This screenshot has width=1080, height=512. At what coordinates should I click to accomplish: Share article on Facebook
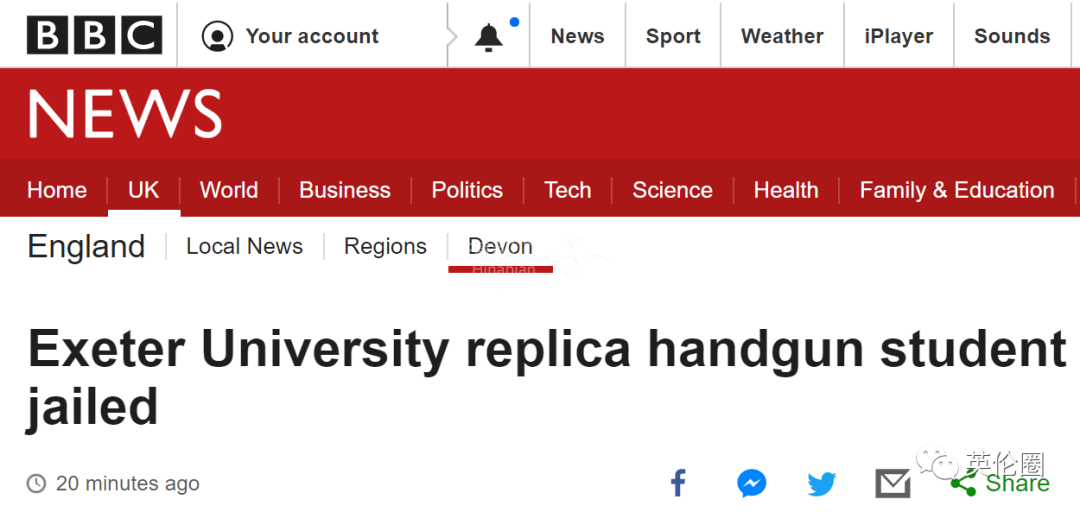[x=678, y=484]
